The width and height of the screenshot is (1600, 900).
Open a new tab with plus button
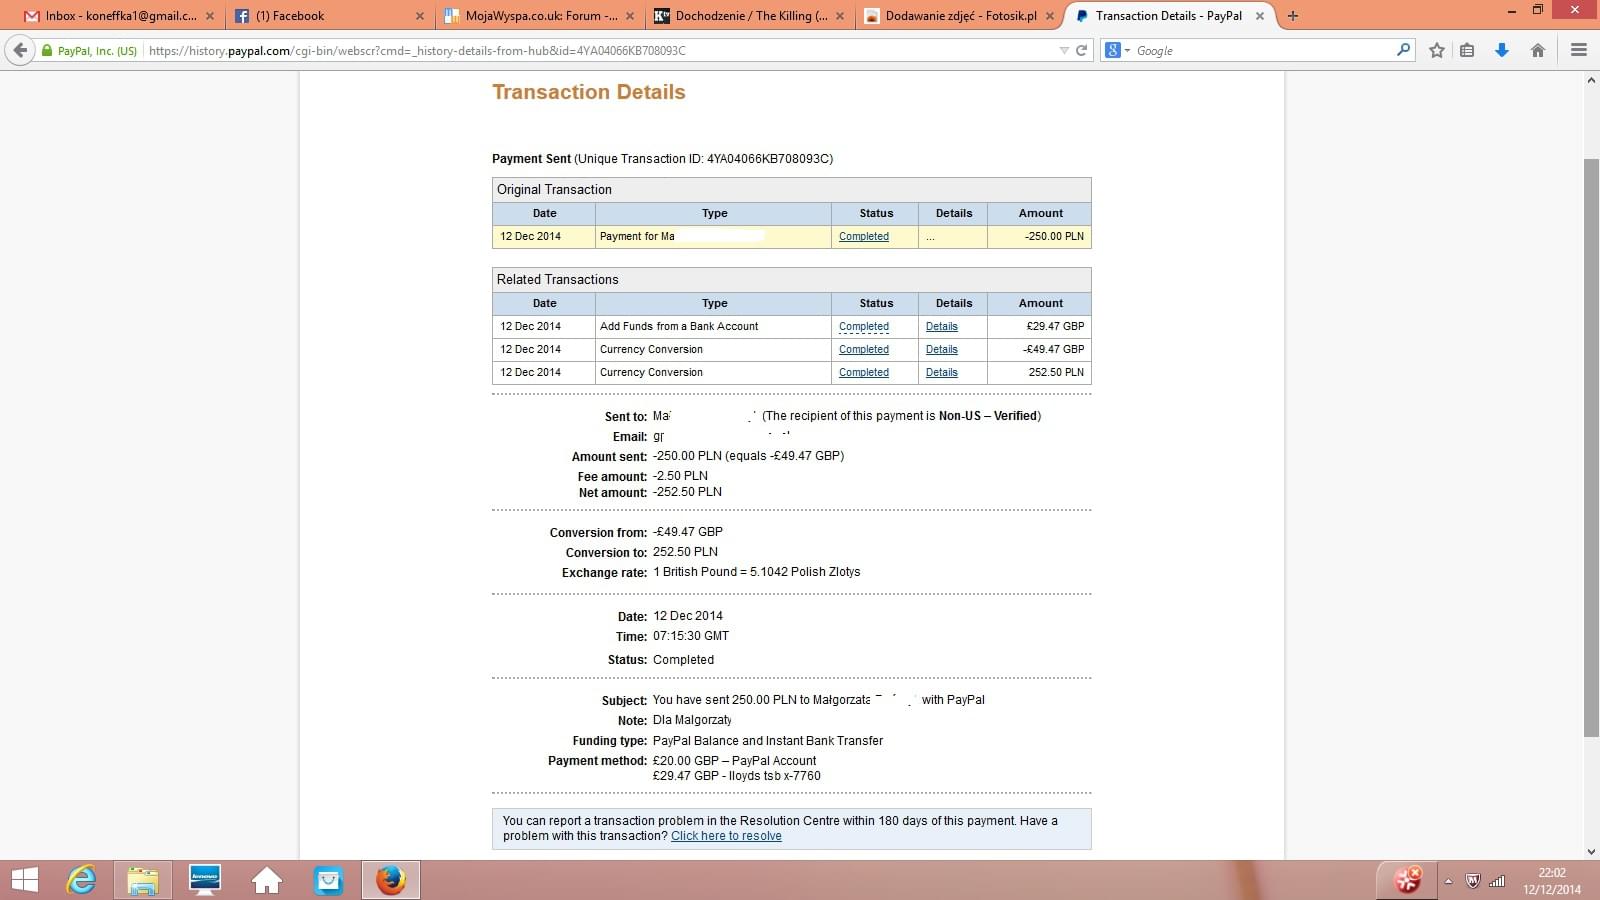click(1293, 16)
